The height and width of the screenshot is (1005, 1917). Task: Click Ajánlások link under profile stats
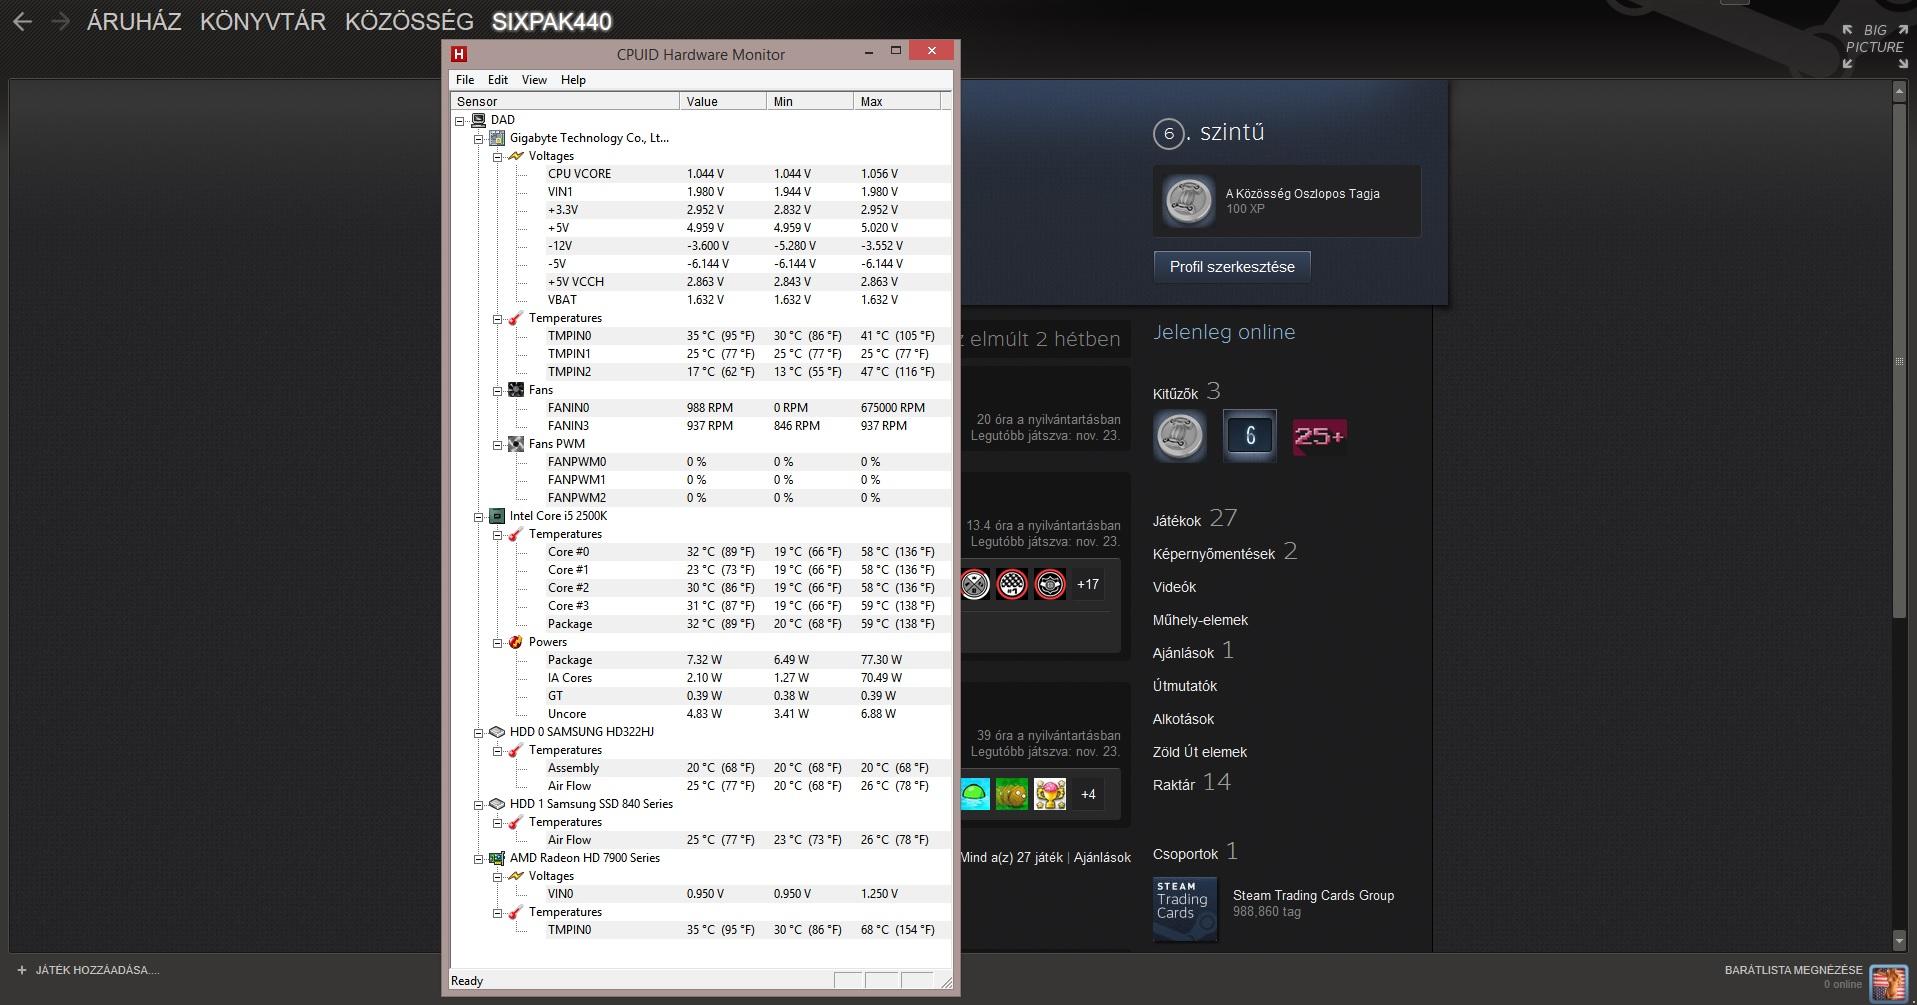[x=1183, y=653]
